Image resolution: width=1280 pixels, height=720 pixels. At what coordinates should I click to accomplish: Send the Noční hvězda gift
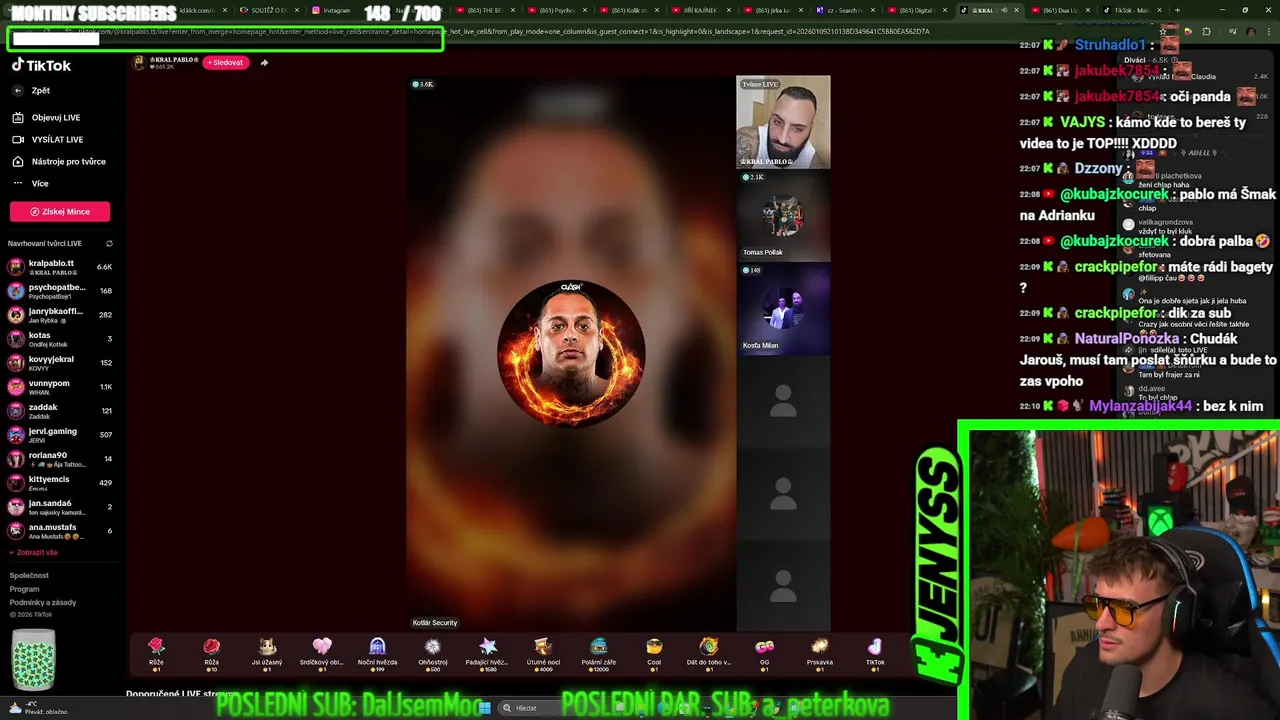[x=378, y=653]
